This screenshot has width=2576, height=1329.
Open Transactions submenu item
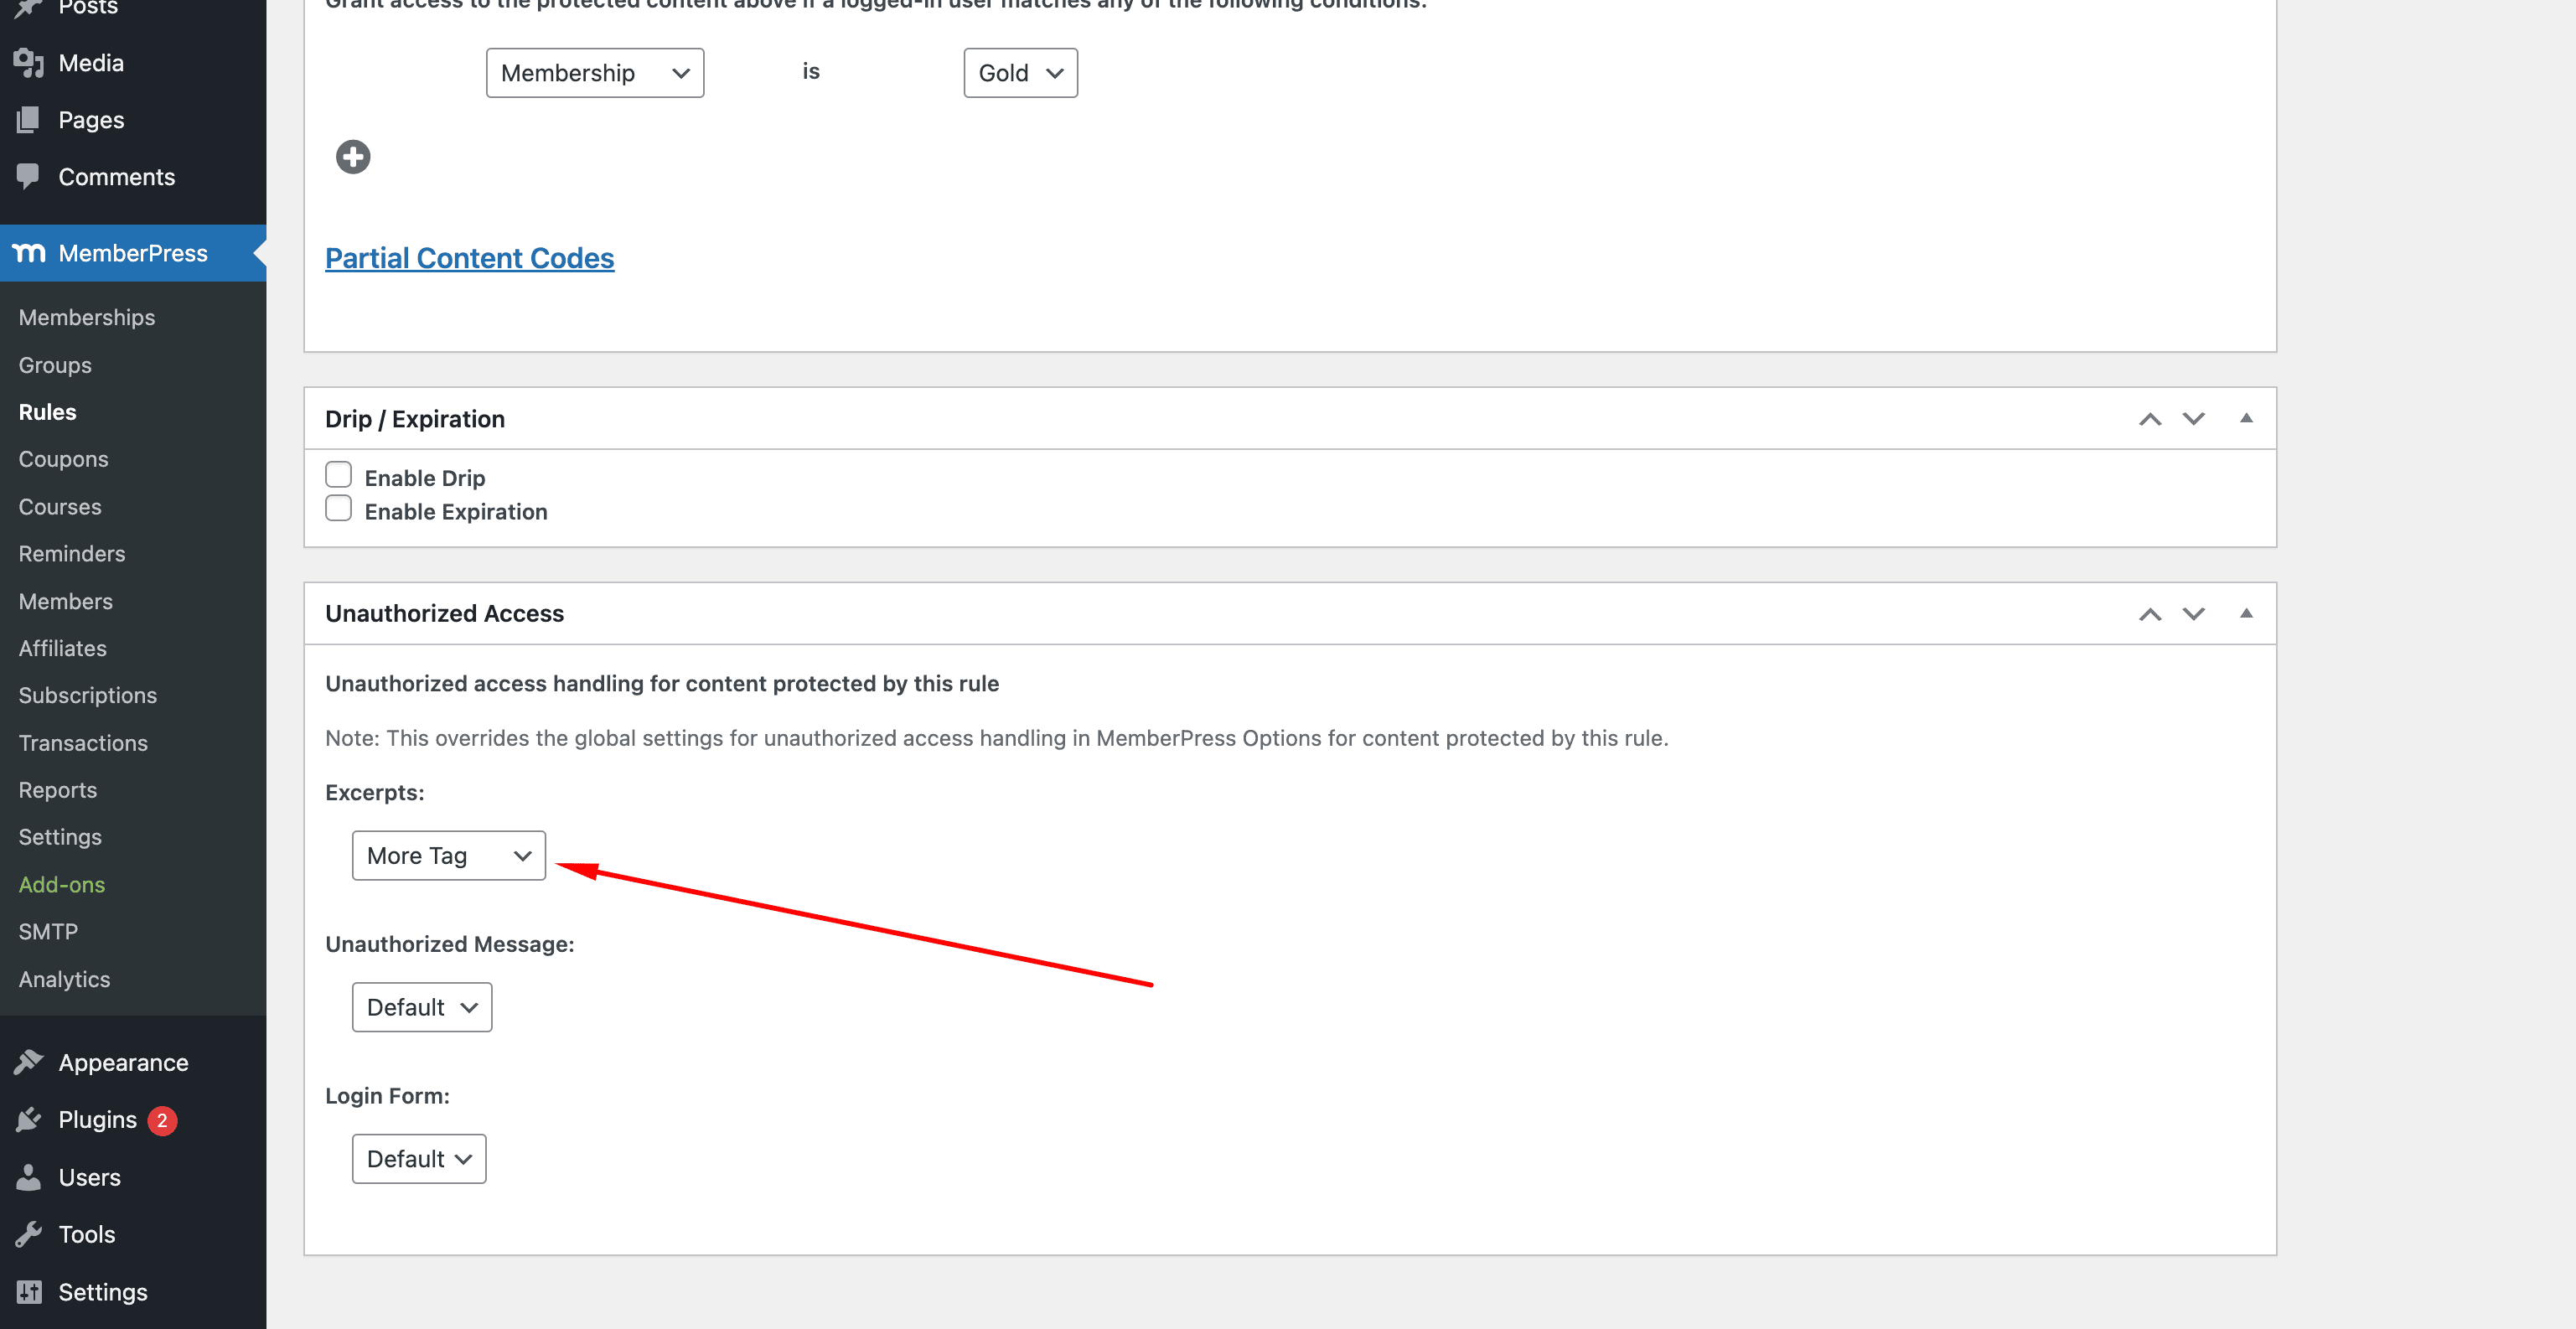(x=83, y=743)
